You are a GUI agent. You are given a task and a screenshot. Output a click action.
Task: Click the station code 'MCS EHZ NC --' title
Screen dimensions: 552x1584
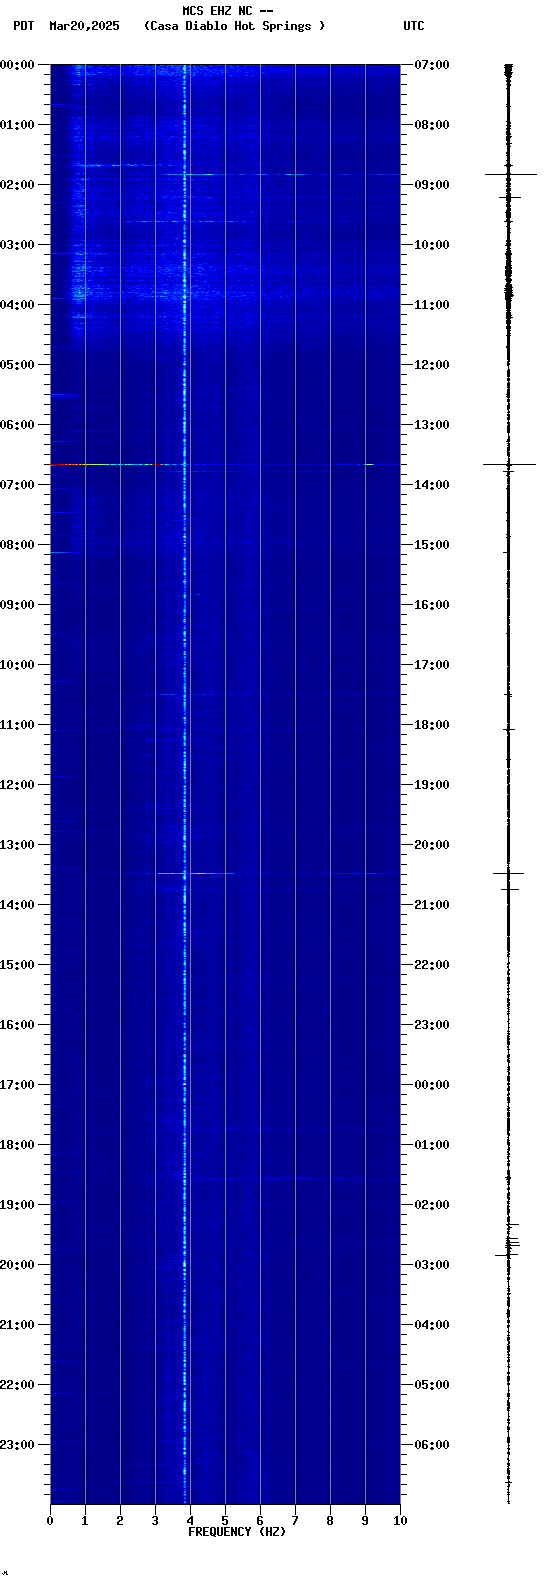pos(227,11)
